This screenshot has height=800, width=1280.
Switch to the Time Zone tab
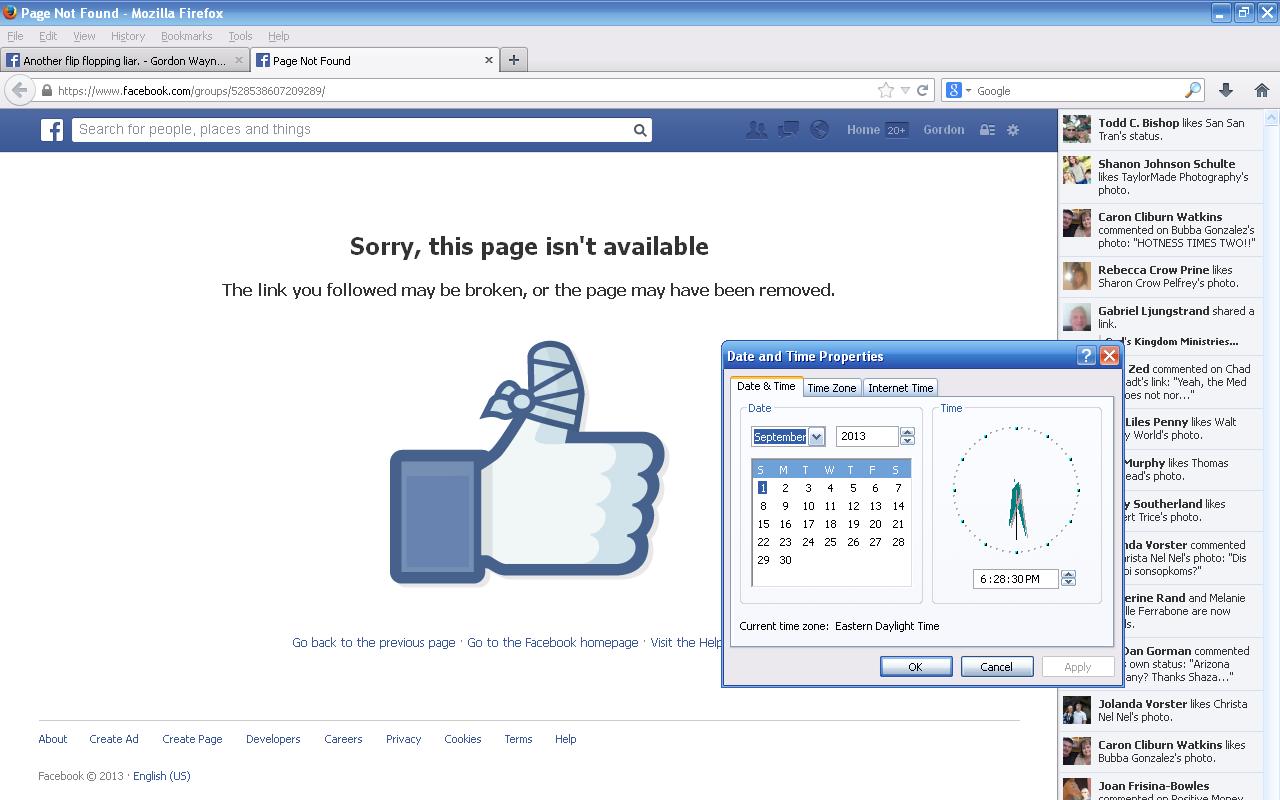(x=831, y=388)
